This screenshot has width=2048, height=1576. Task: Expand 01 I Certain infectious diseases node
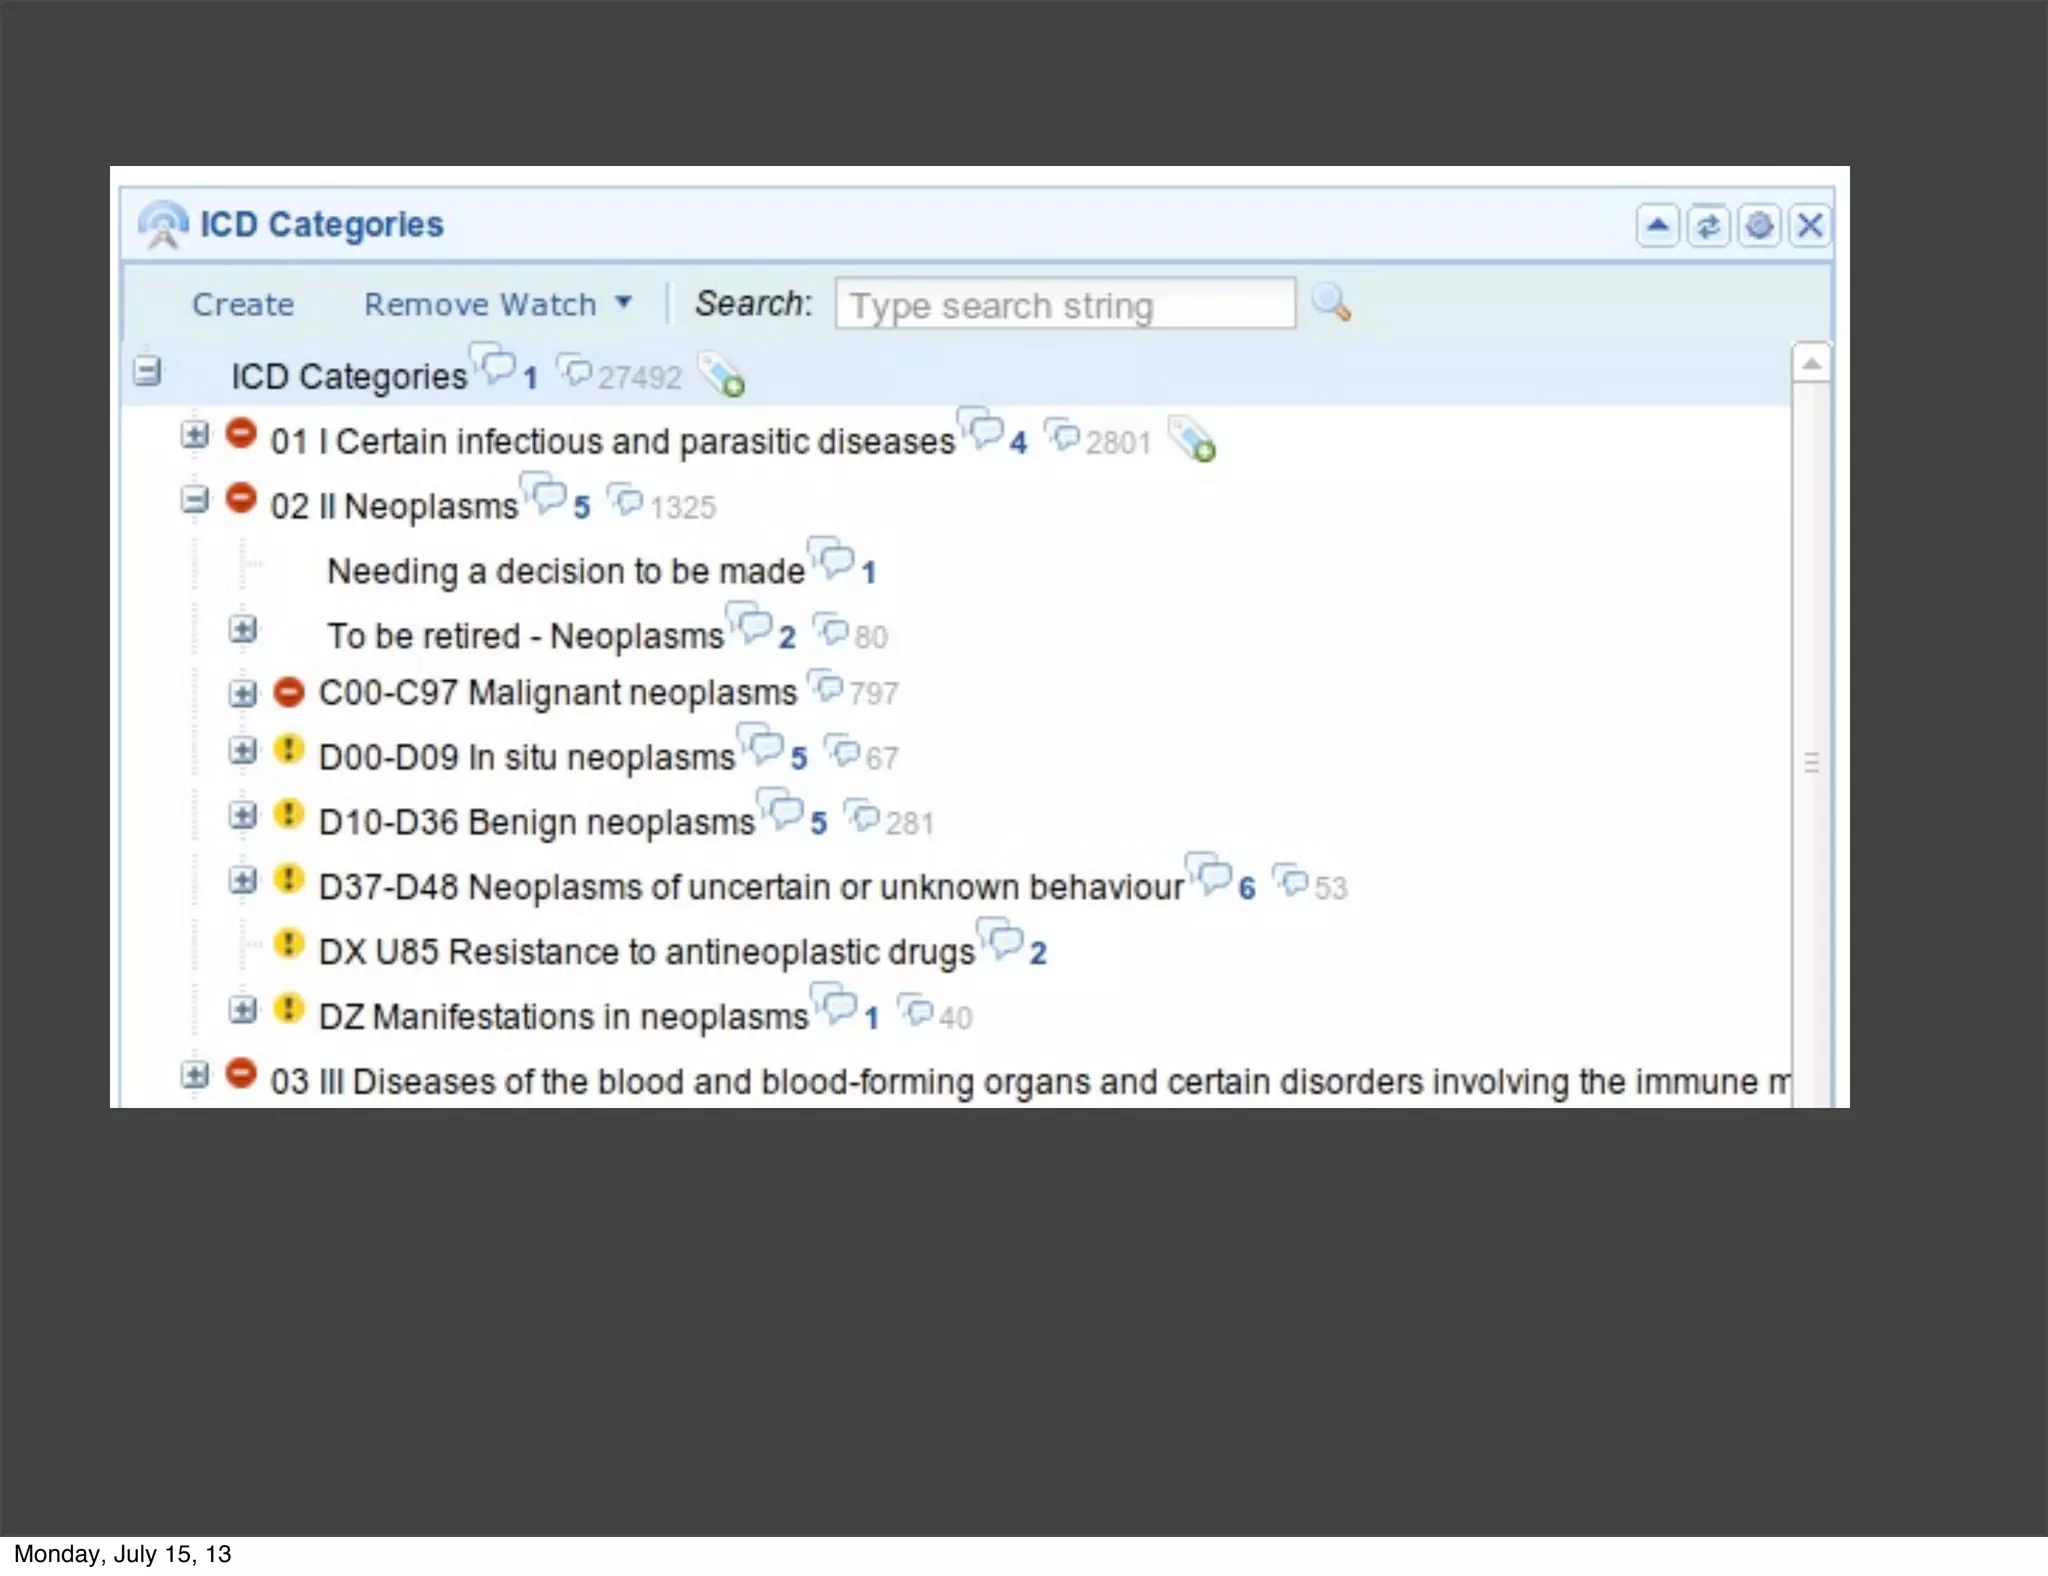click(x=195, y=435)
